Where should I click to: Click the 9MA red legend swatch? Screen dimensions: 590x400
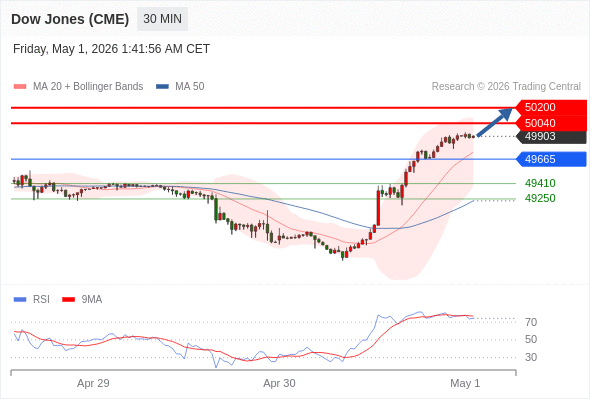[x=68, y=300]
